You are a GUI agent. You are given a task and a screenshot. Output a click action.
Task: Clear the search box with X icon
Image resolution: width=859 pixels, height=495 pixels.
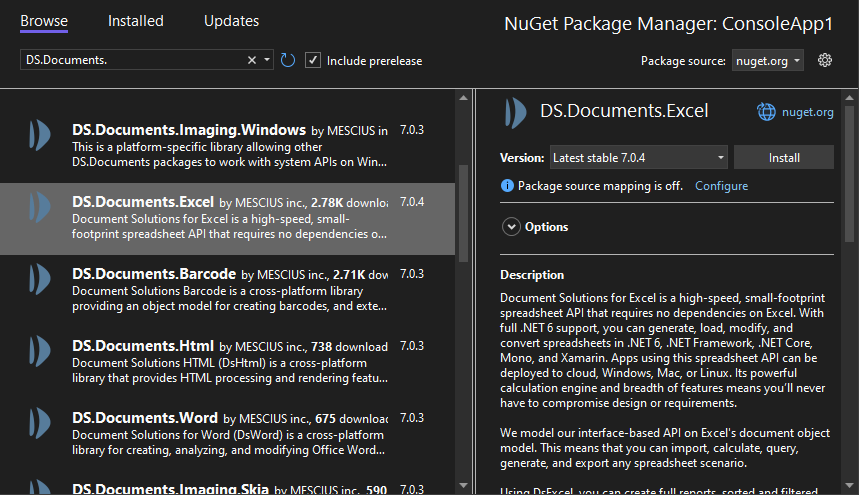pos(251,60)
